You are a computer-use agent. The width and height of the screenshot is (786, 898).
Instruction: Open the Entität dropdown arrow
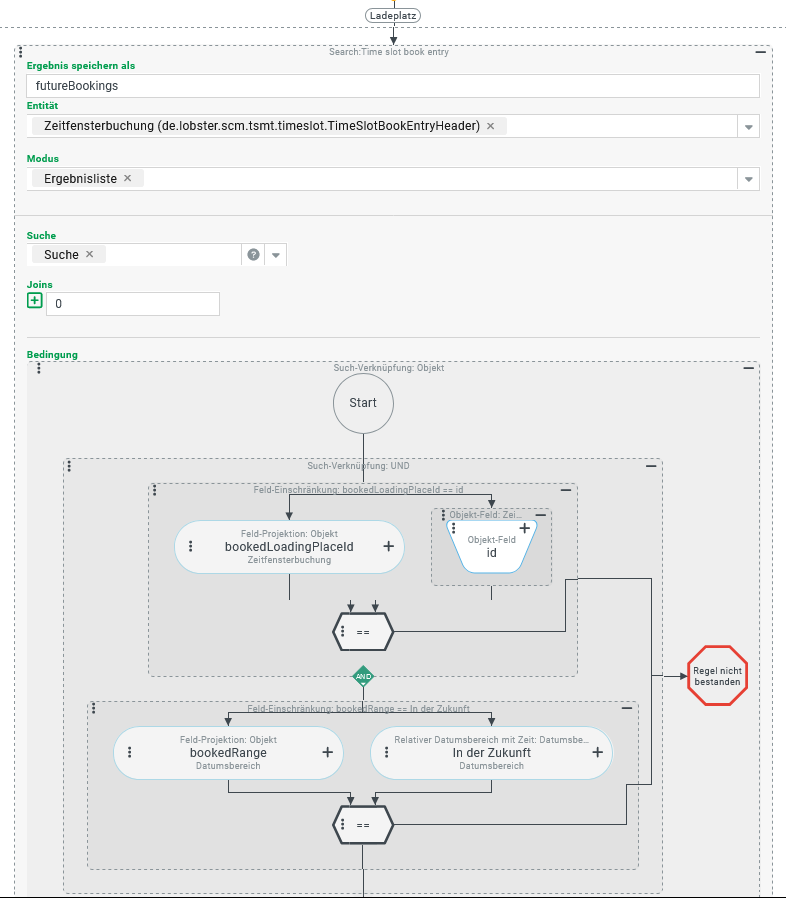point(748,127)
